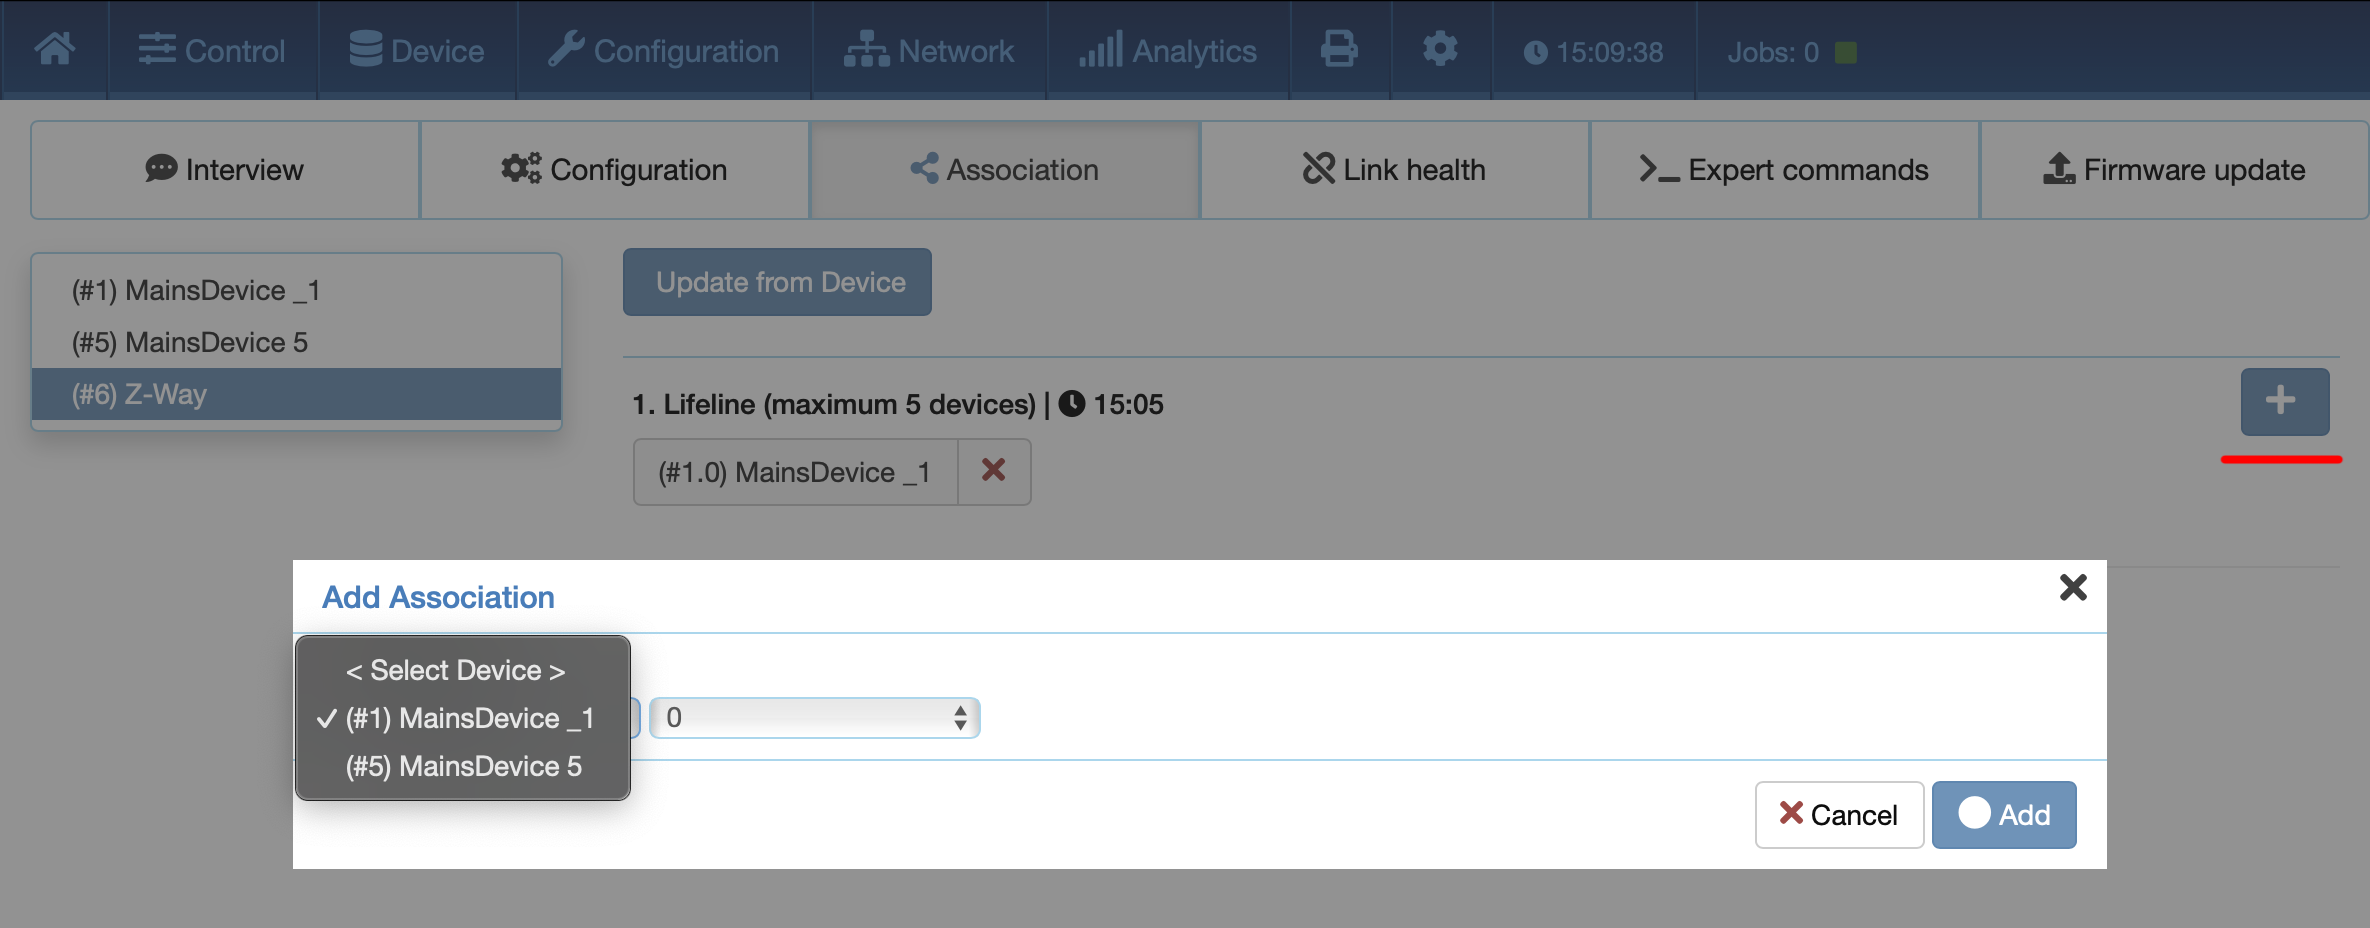Go to the home icon
2370x928 pixels.
click(x=55, y=49)
